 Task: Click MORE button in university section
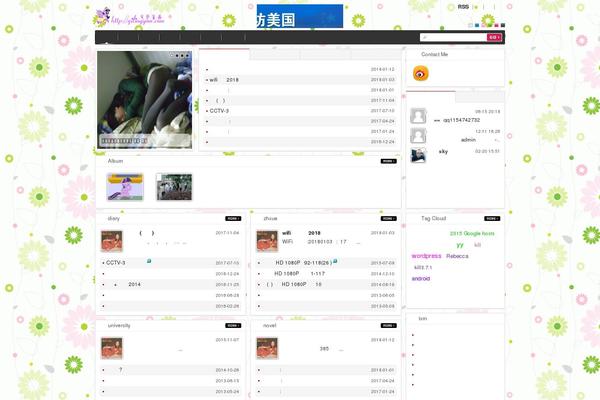click(x=233, y=326)
